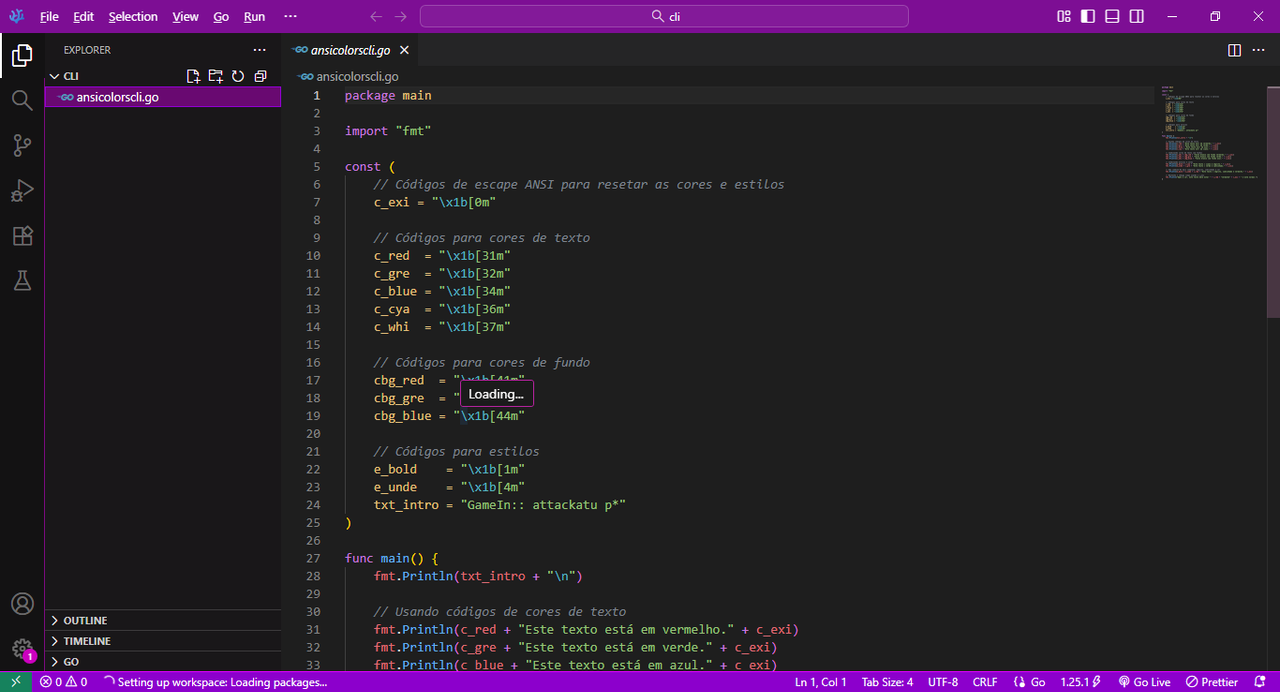Click line number 27 in gutter
Viewport: 1280px width, 692px height.
click(314, 558)
